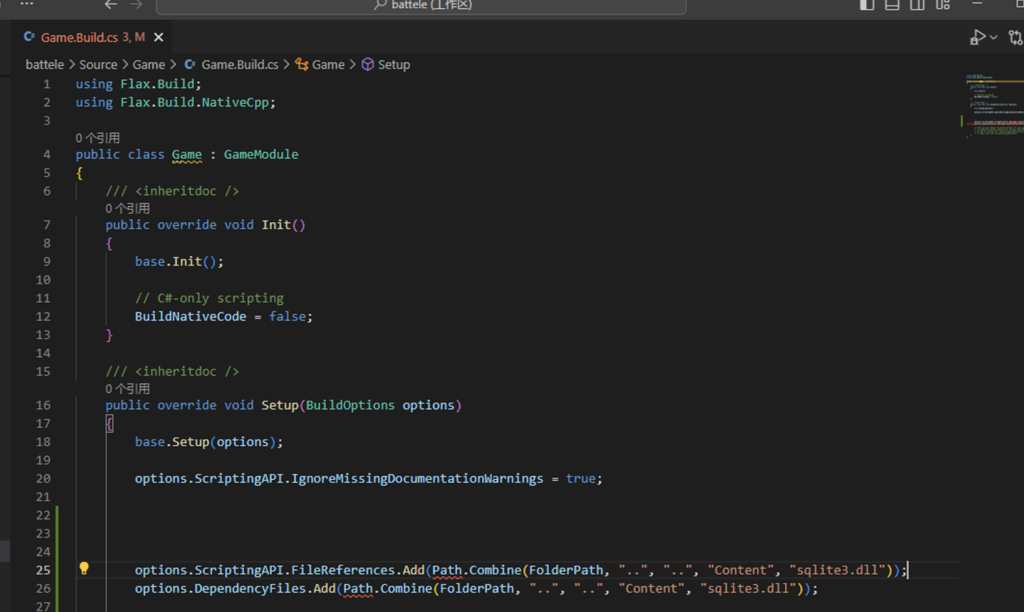Click the battele workspace search box
1024x612 pixels.
click(x=420, y=6)
